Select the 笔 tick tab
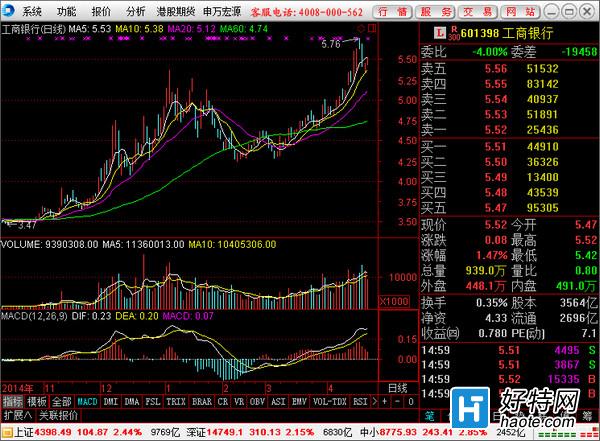600x441 pixels. 429,416
